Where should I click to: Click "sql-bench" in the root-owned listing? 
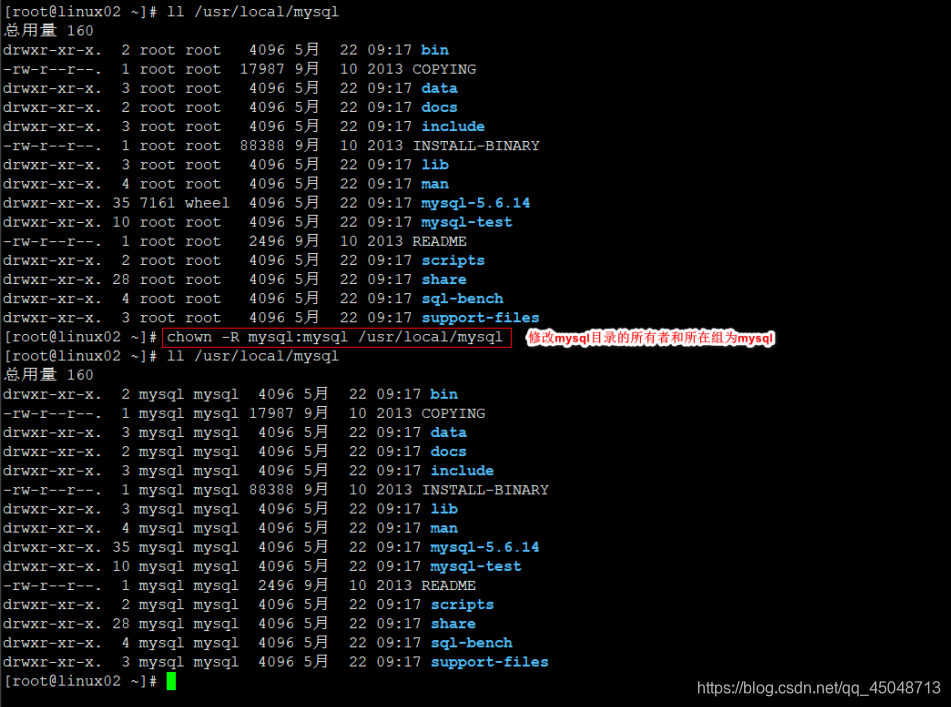pyautogui.click(x=462, y=298)
